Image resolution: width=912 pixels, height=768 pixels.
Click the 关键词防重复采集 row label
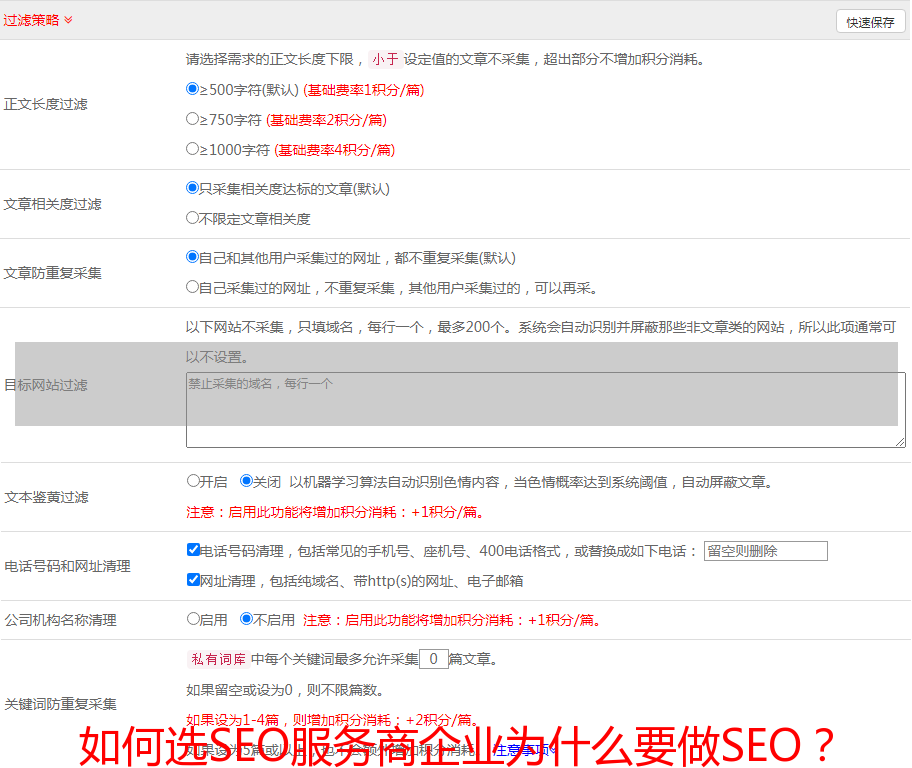(60, 704)
